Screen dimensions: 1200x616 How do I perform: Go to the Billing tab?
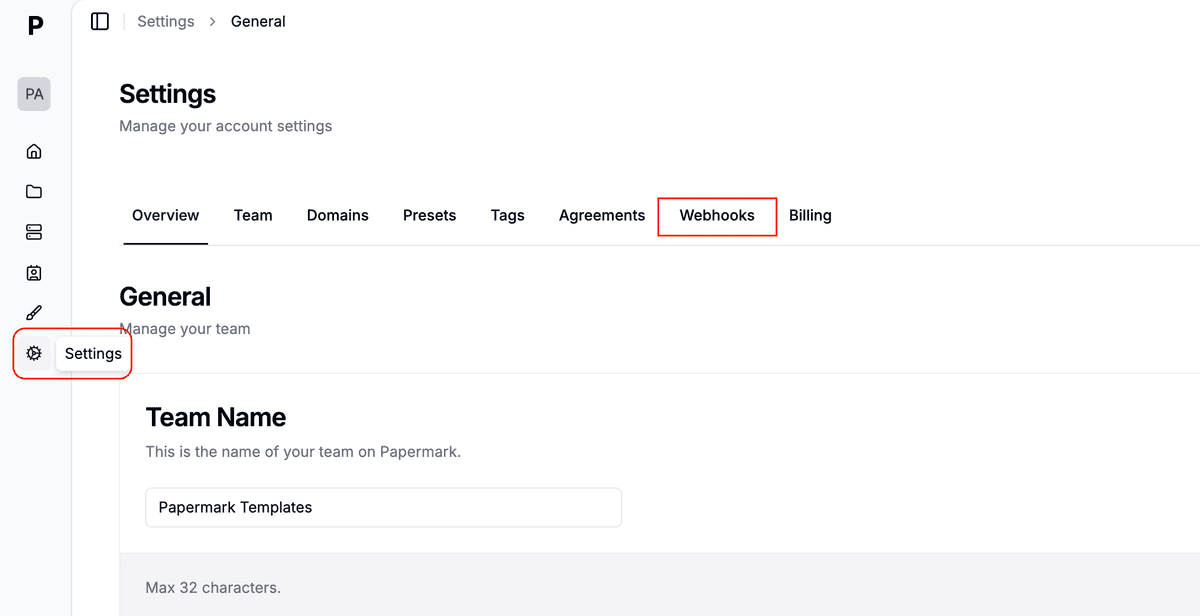[x=810, y=215]
